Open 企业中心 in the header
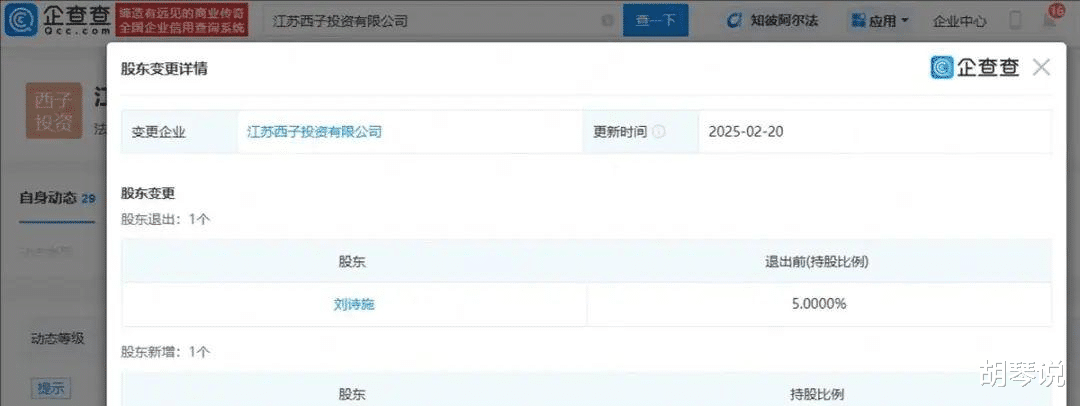1080x406 pixels. point(959,21)
